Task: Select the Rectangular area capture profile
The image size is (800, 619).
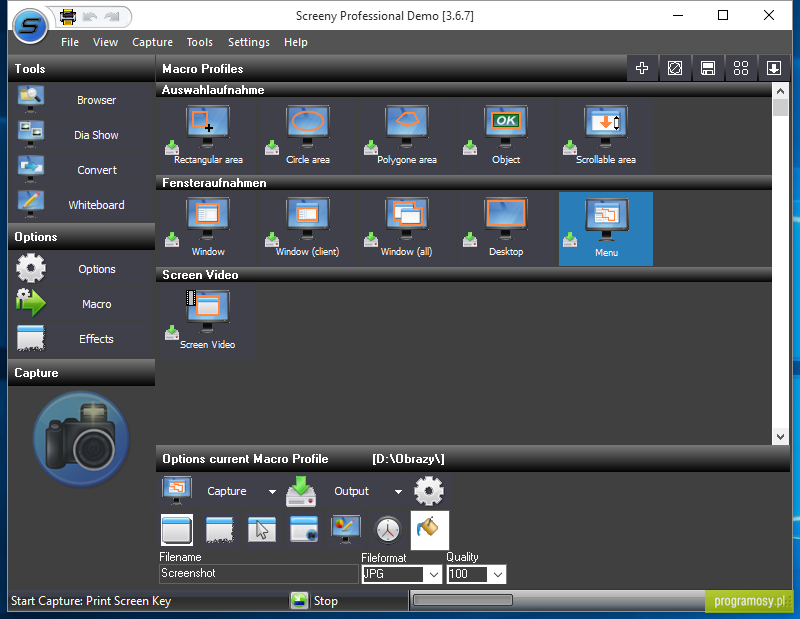Action: click(207, 136)
